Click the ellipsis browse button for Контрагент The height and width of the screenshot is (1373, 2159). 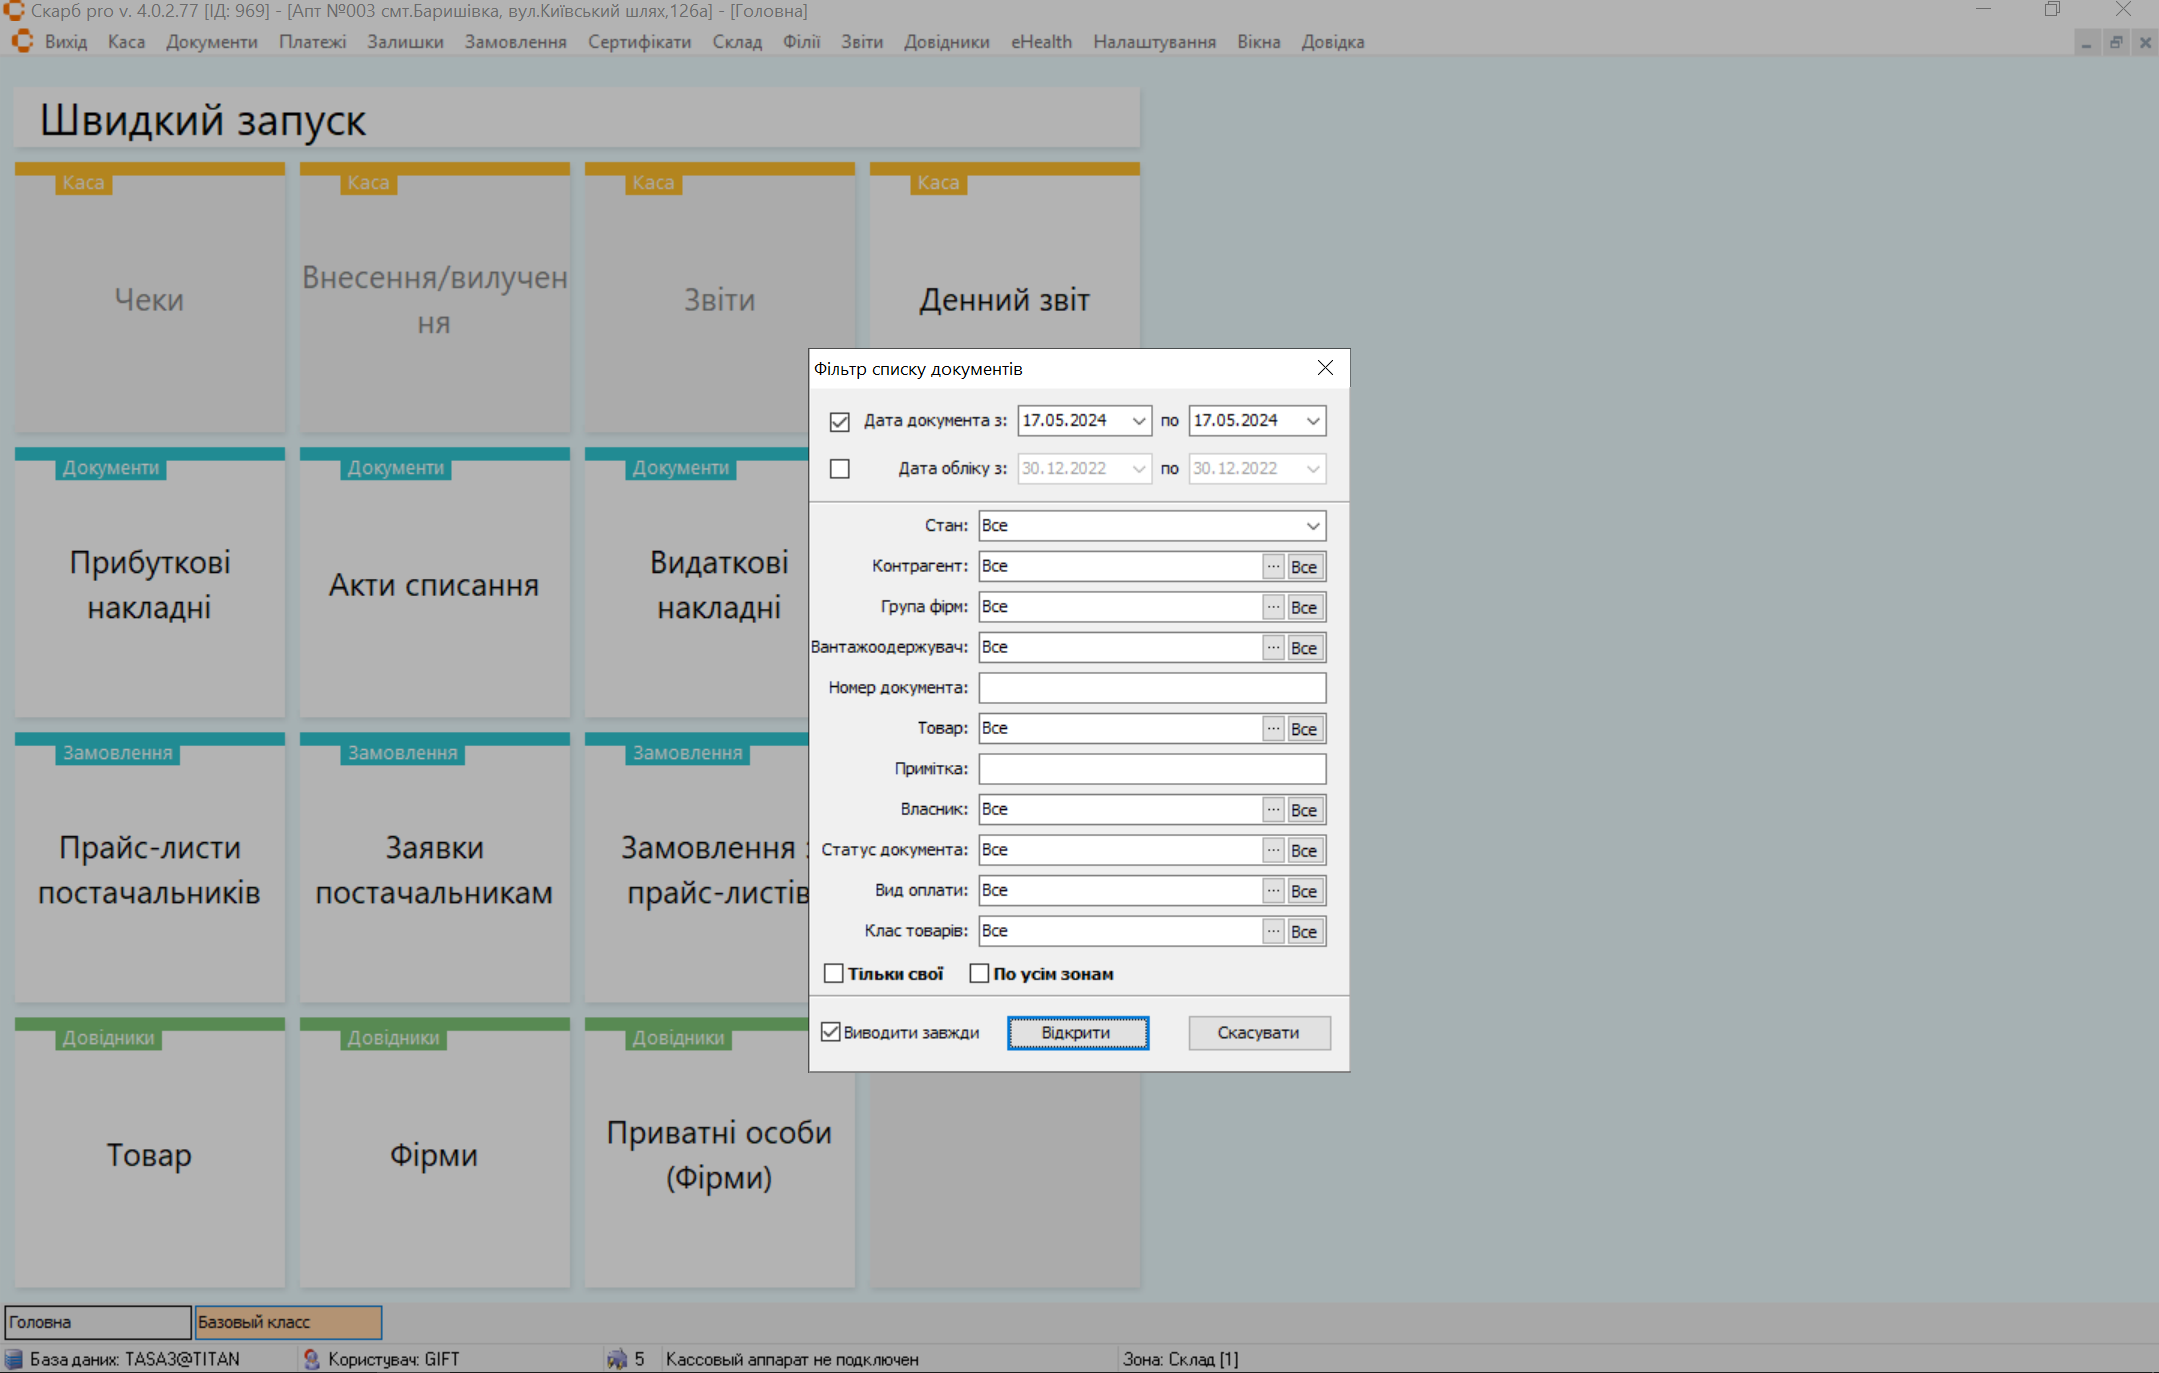click(1272, 567)
